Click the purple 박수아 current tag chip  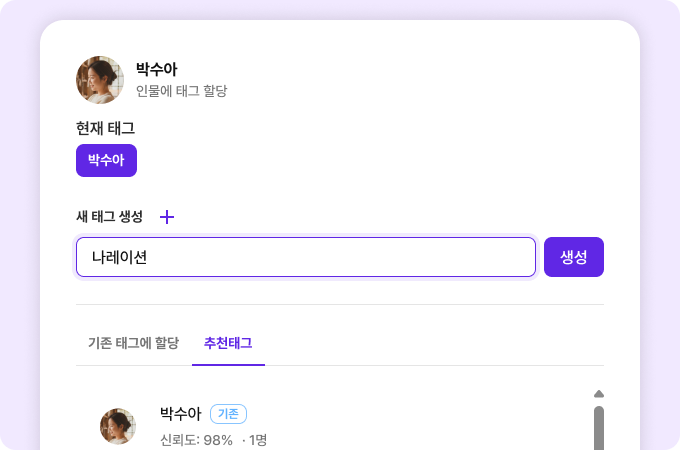coord(106,160)
